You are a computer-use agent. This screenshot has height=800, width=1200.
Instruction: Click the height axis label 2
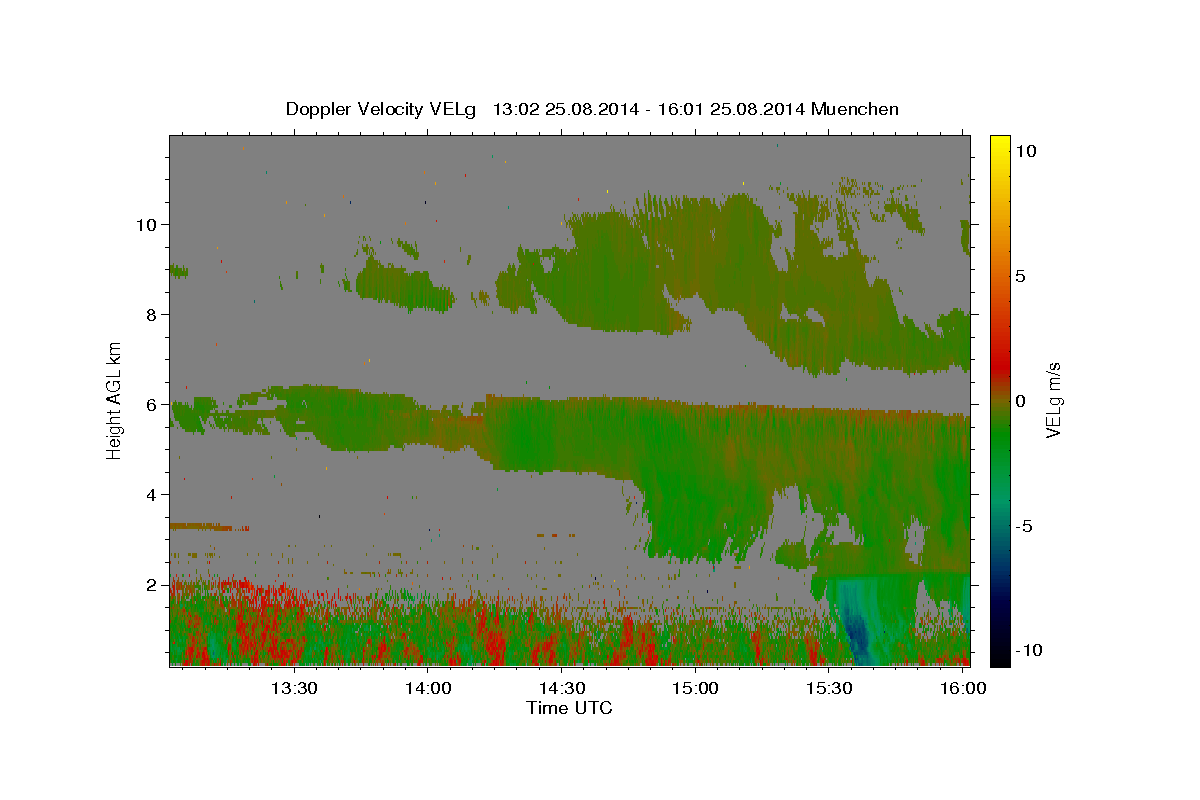(x=152, y=585)
